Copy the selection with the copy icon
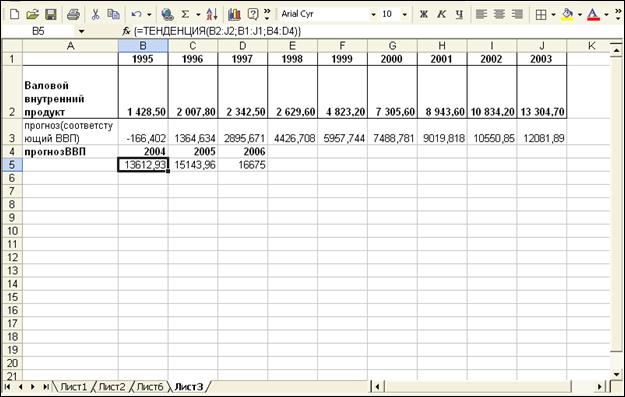 coord(114,15)
